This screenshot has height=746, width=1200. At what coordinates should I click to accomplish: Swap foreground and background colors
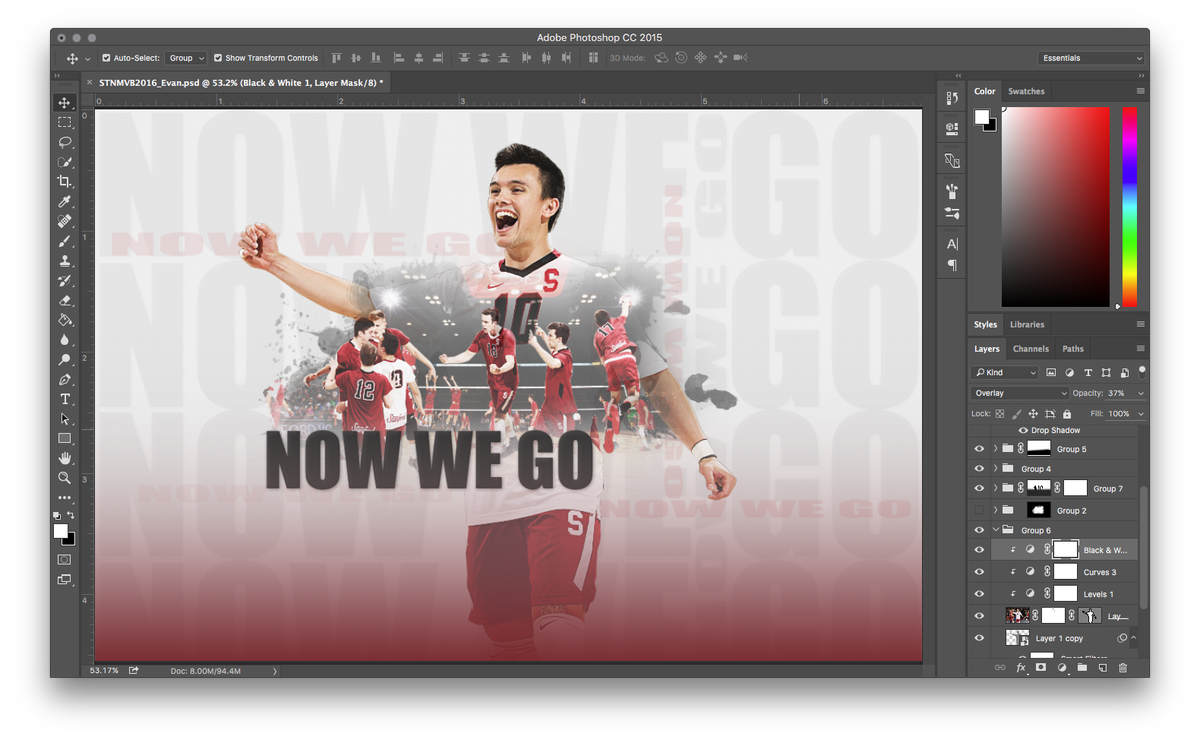(x=71, y=515)
